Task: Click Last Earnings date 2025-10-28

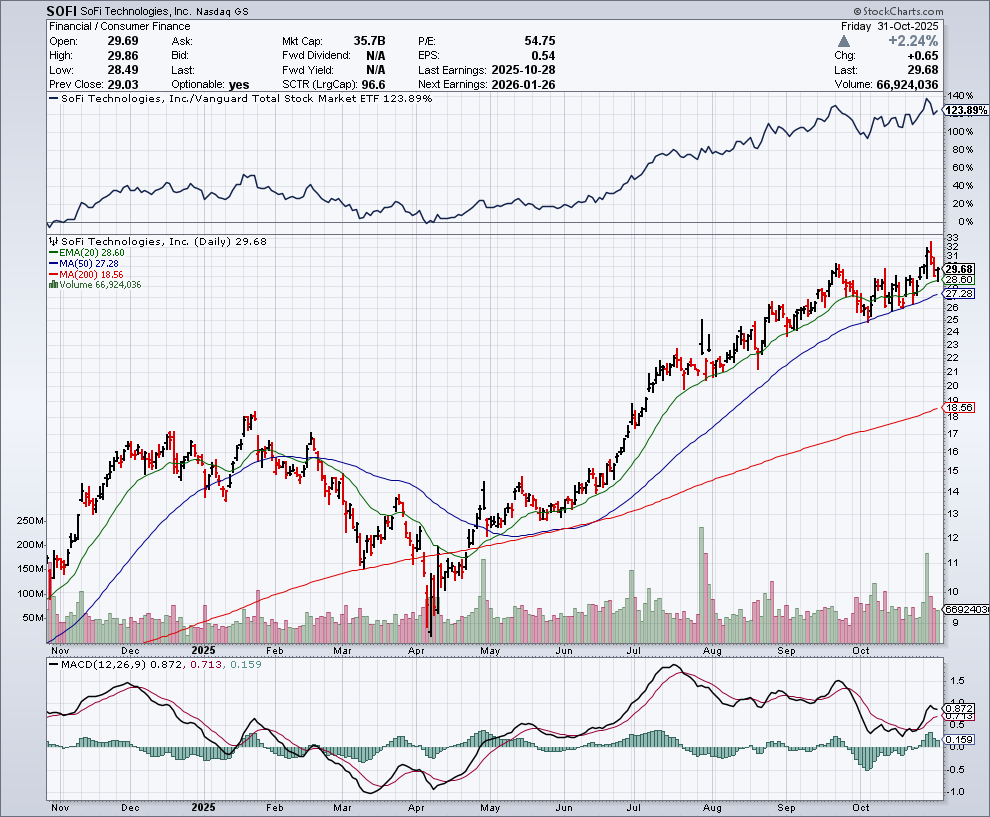Action: (x=523, y=70)
